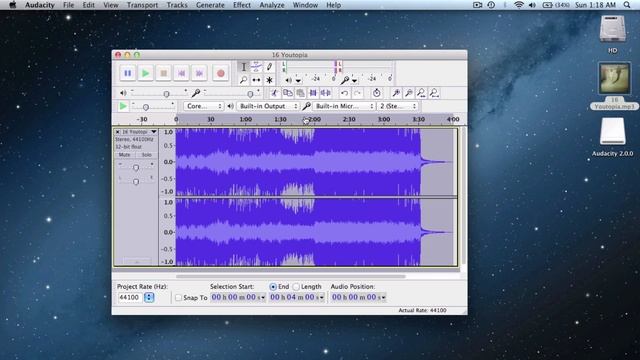Click the Paste icon in edit toolbar
This screenshot has width=640, height=360.
tap(300, 93)
